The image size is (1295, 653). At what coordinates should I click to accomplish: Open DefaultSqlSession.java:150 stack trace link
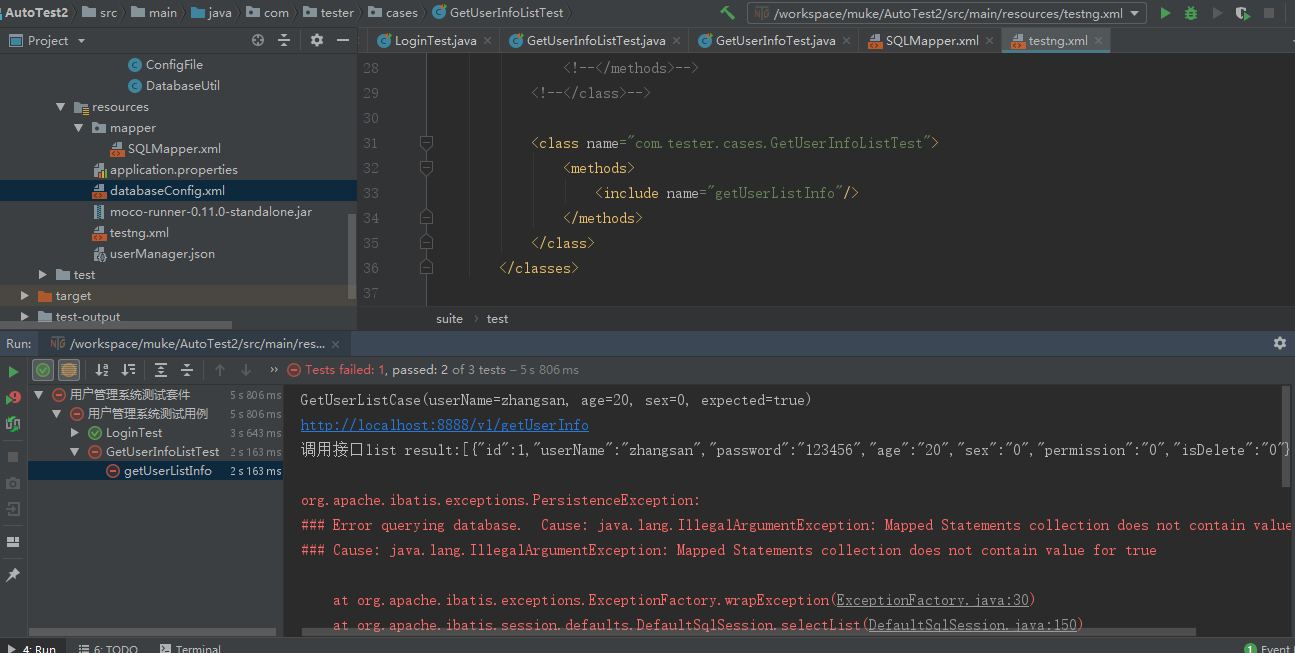click(973, 625)
